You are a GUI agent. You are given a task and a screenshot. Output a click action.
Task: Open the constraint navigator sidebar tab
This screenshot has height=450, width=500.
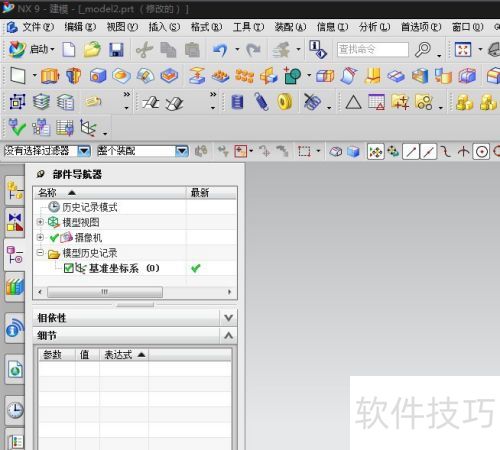click(15, 222)
